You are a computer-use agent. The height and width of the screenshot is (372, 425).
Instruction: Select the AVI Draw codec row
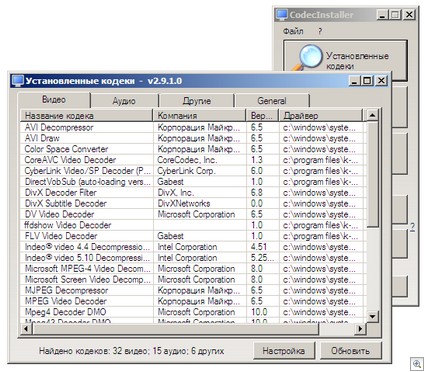click(194, 138)
